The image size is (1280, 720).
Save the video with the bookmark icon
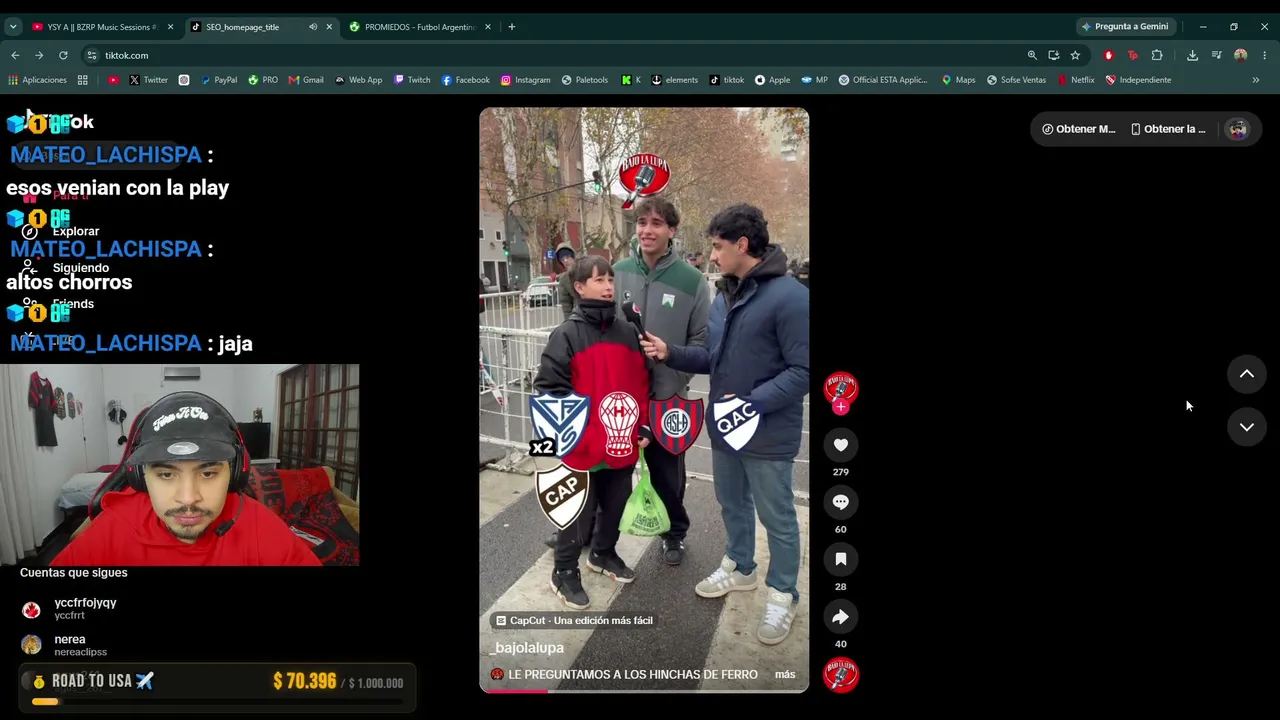tap(840, 559)
